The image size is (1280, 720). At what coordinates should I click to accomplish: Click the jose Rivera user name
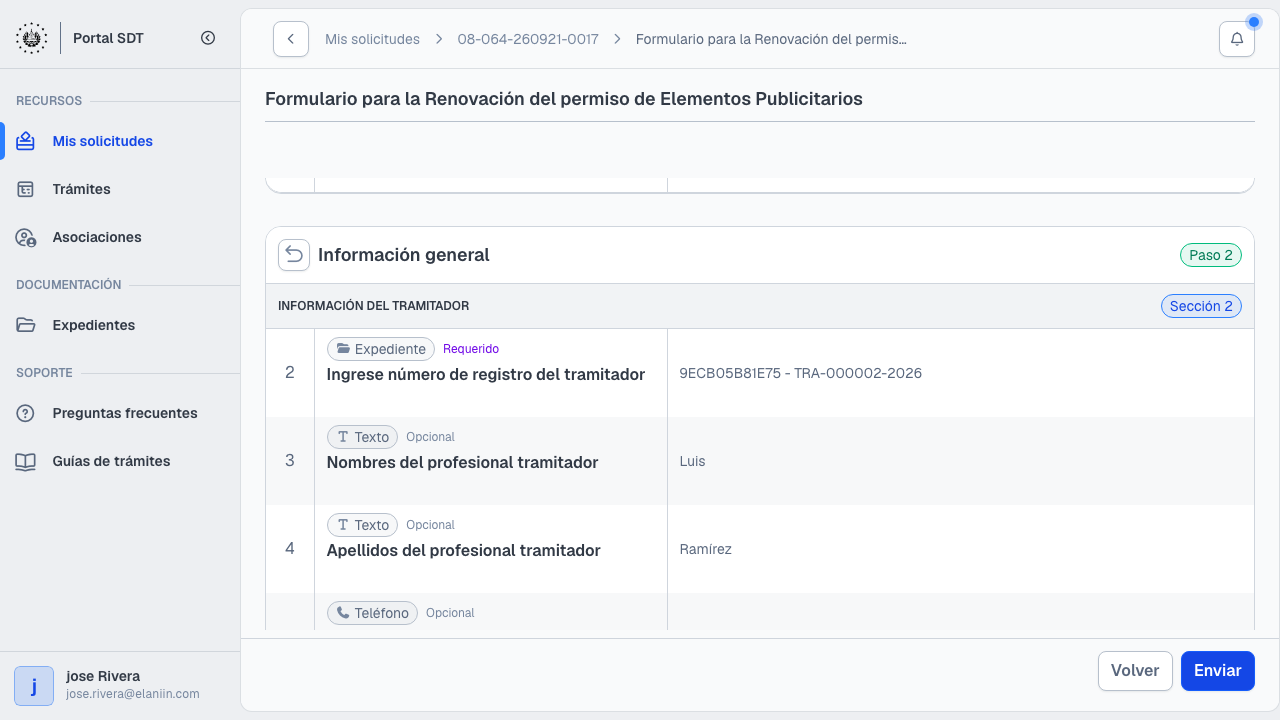coord(103,676)
